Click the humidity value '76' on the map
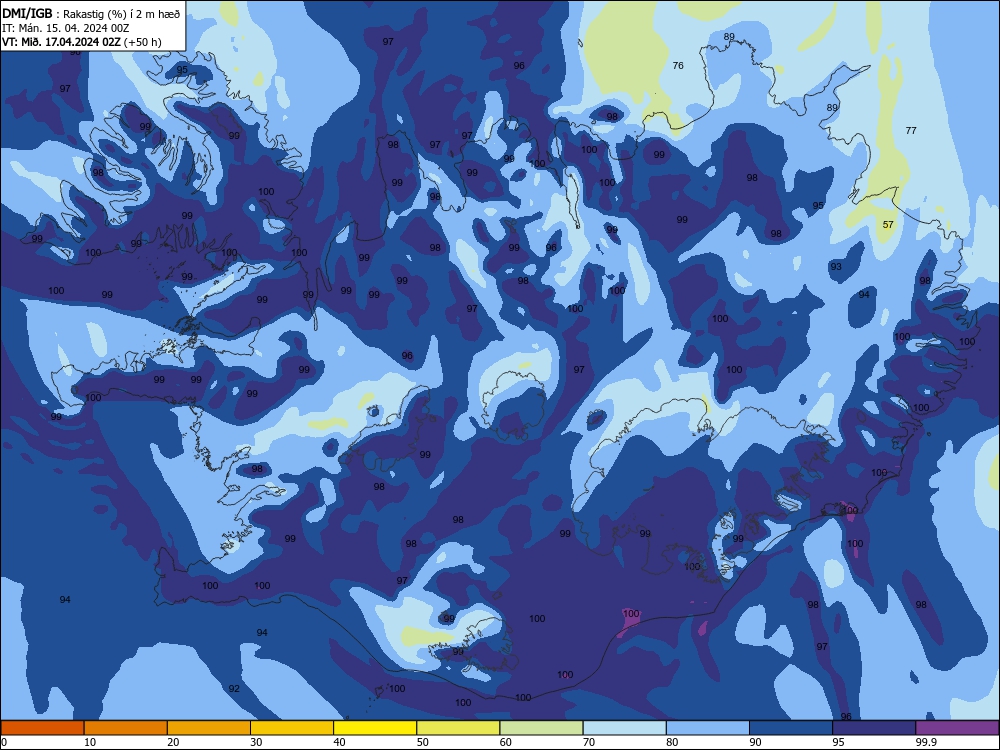Image resolution: width=1000 pixels, height=750 pixels. (x=678, y=66)
